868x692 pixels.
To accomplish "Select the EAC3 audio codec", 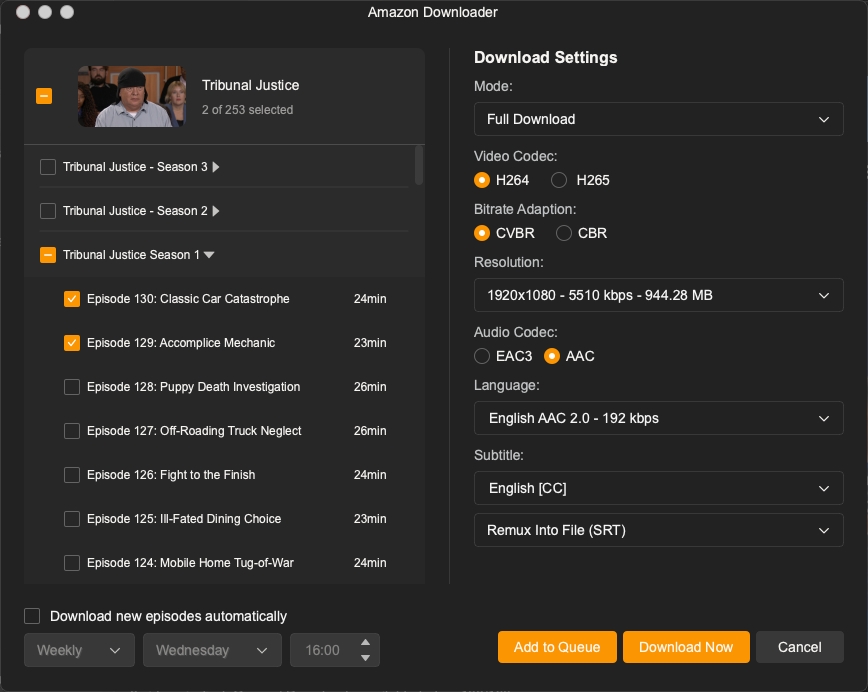I will (482, 356).
